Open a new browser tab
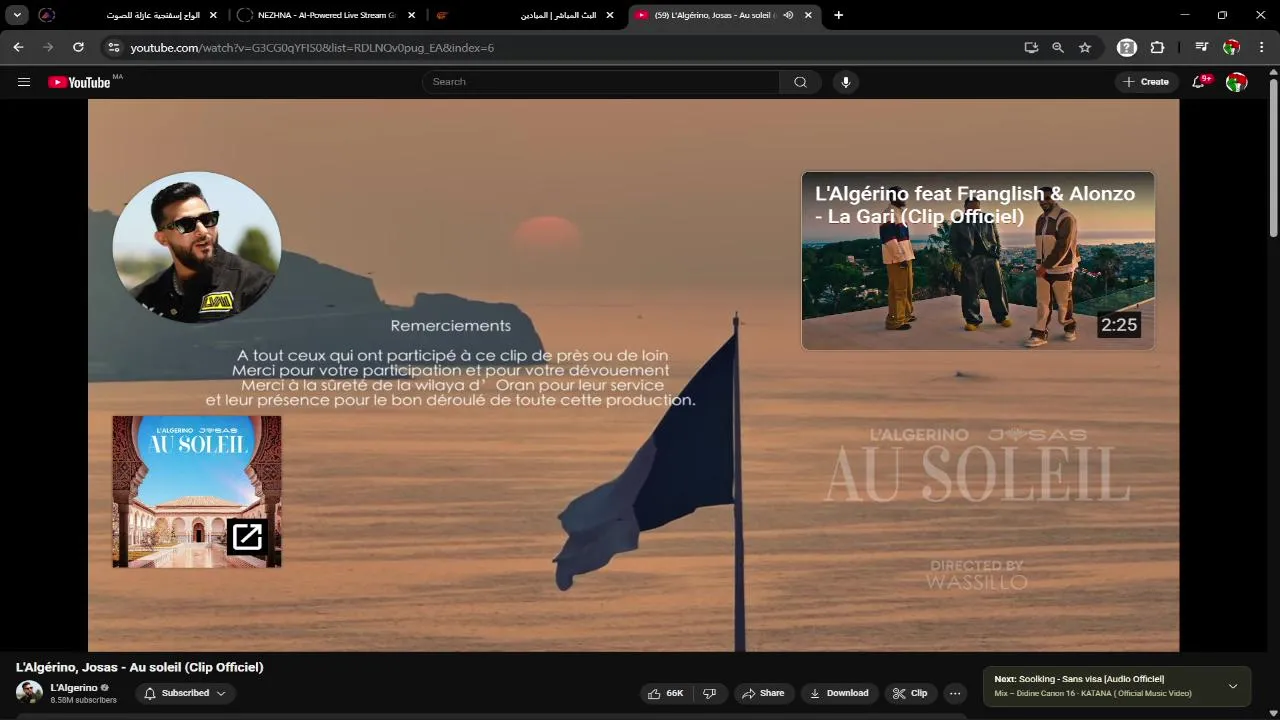 click(838, 15)
